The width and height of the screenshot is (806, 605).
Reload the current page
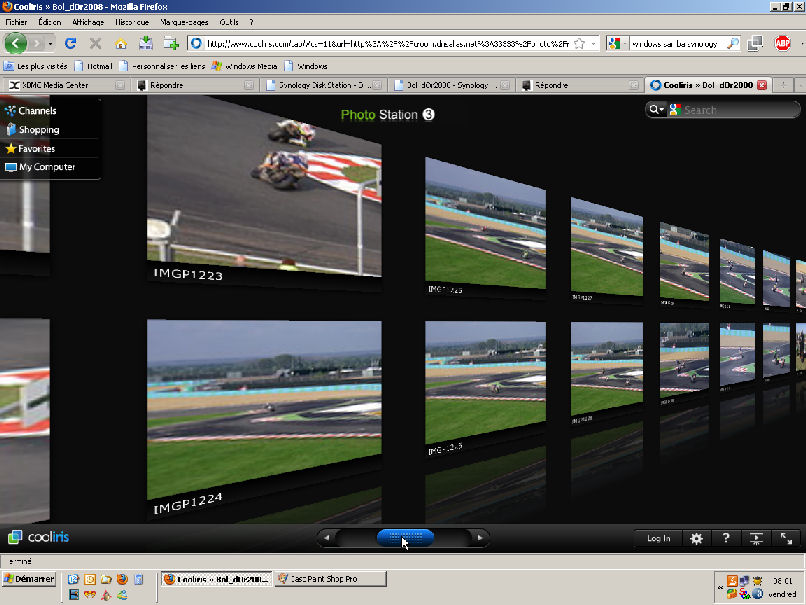pos(70,44)
